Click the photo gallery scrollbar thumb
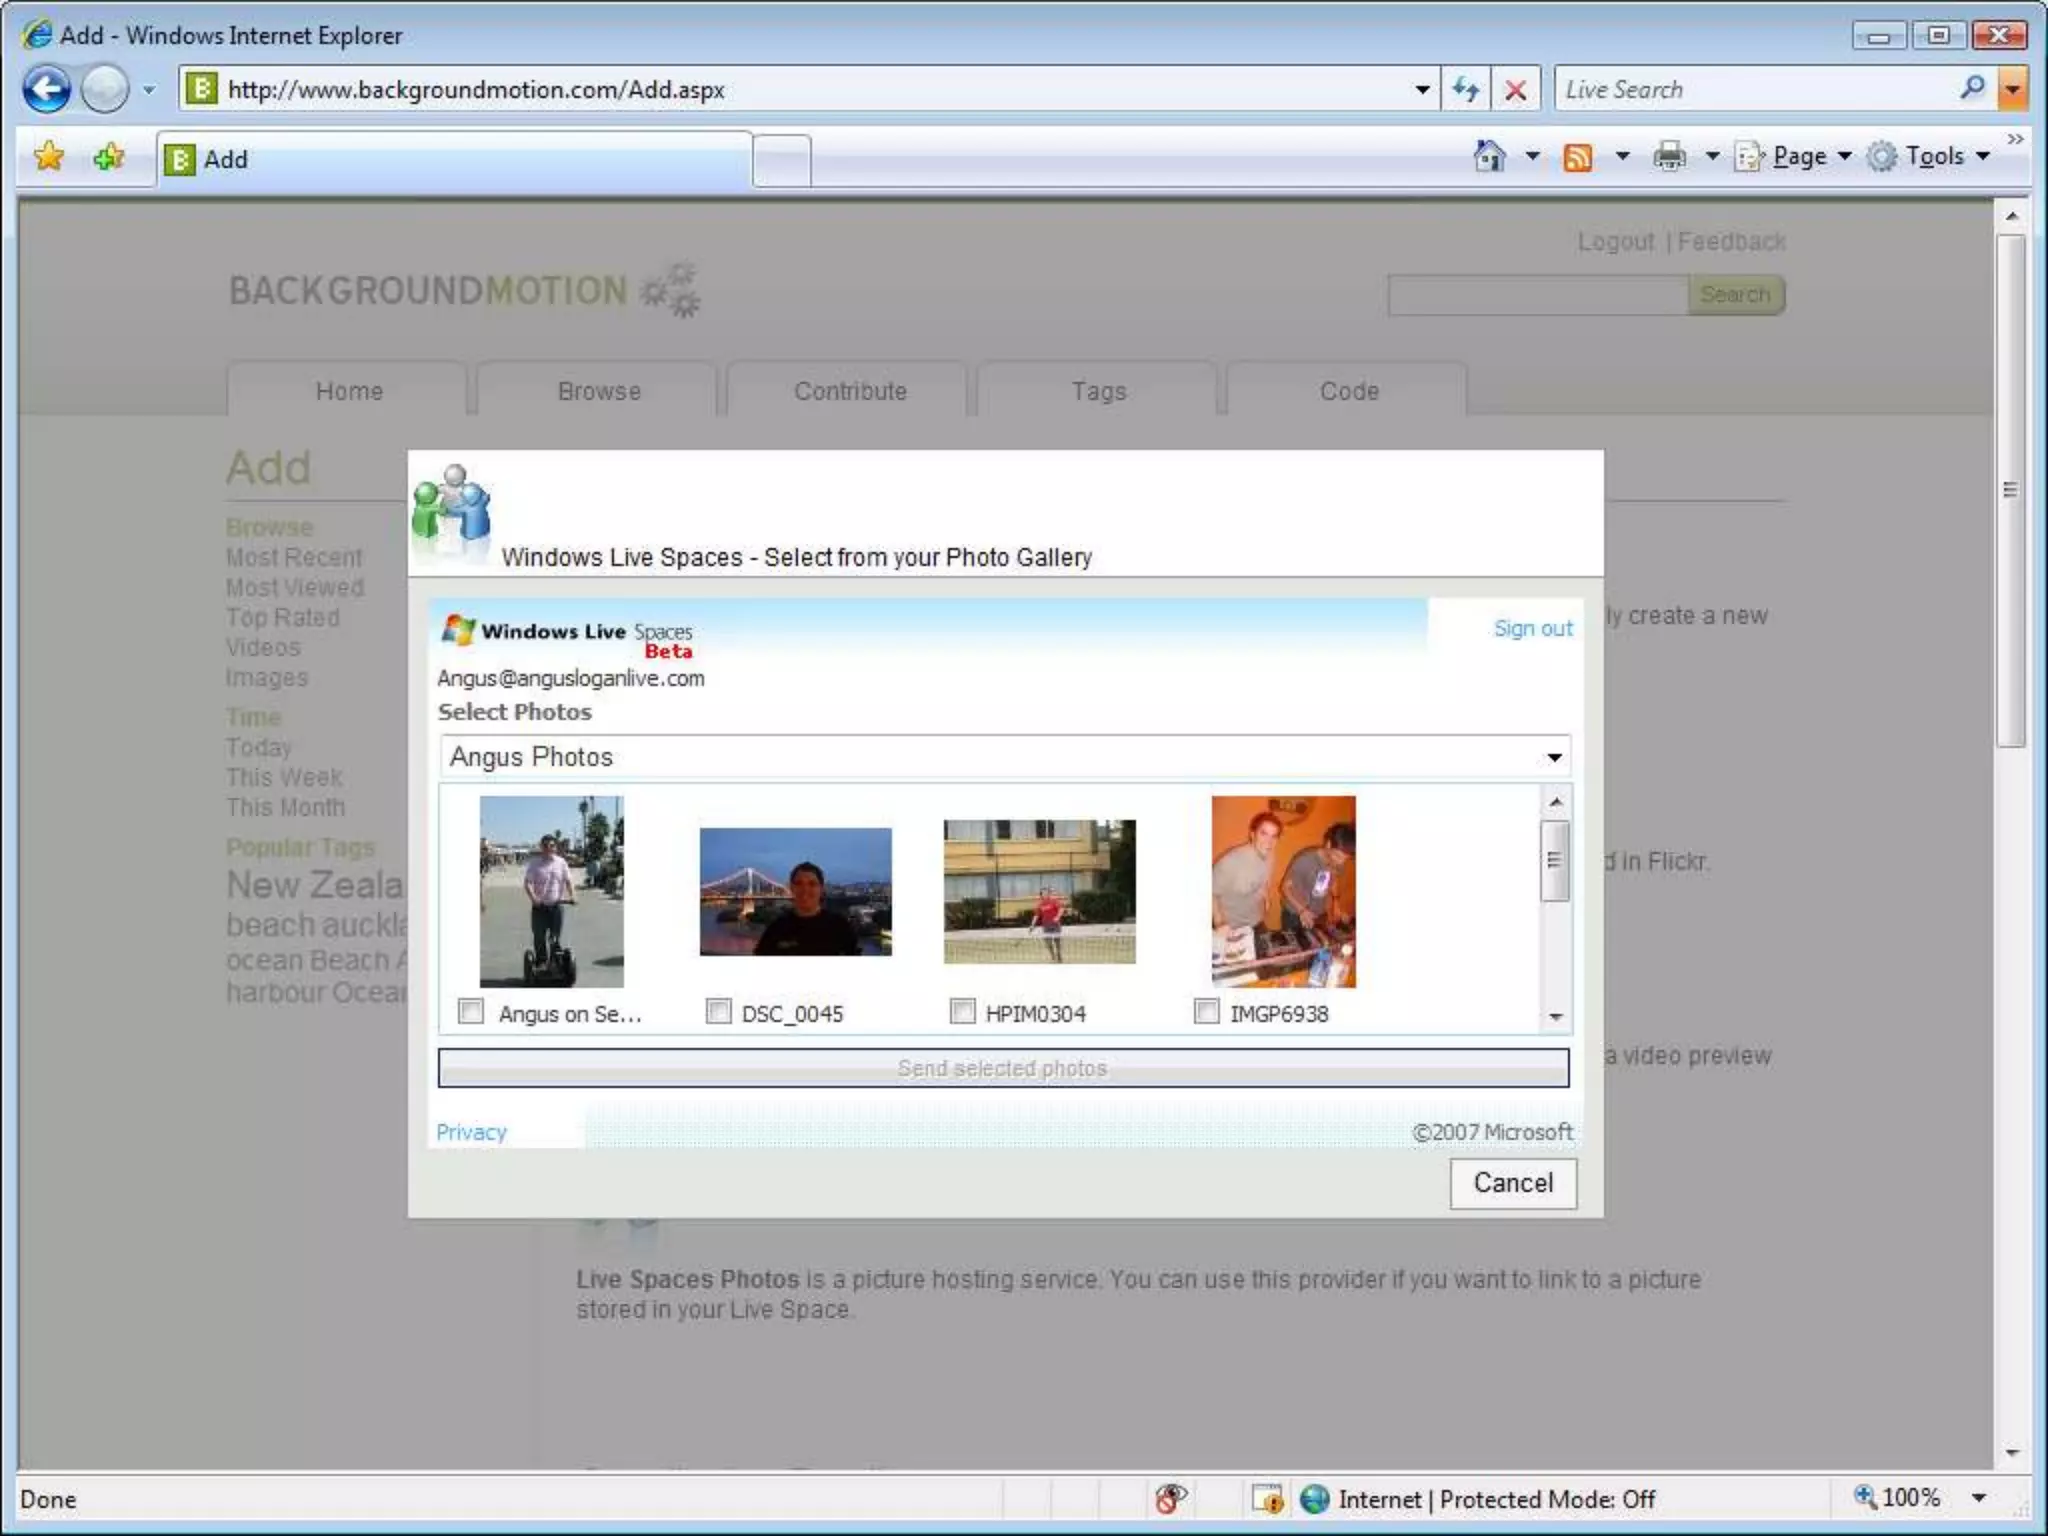Image resolution: width=2048 pixels, height=1536 pixels. pyautogui.click(x=1554, y=860)
